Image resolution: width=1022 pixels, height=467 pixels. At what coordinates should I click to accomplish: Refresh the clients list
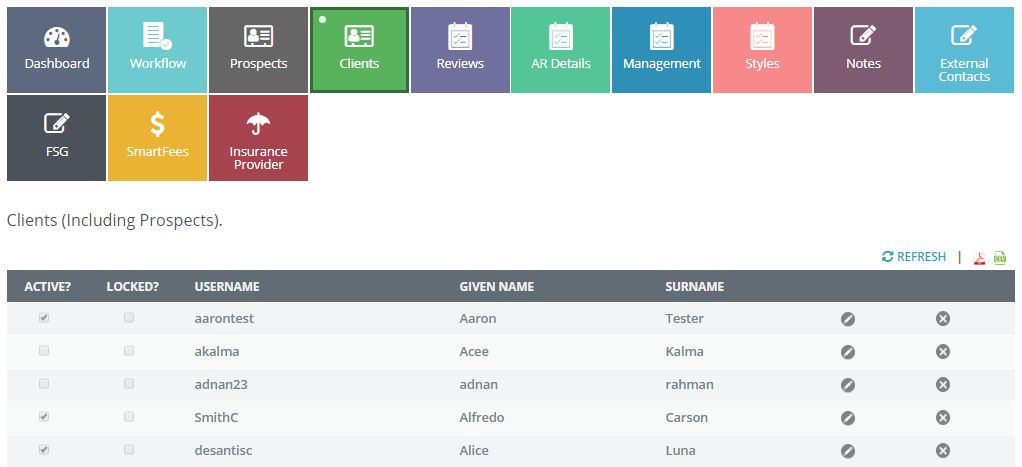point(913,257)
